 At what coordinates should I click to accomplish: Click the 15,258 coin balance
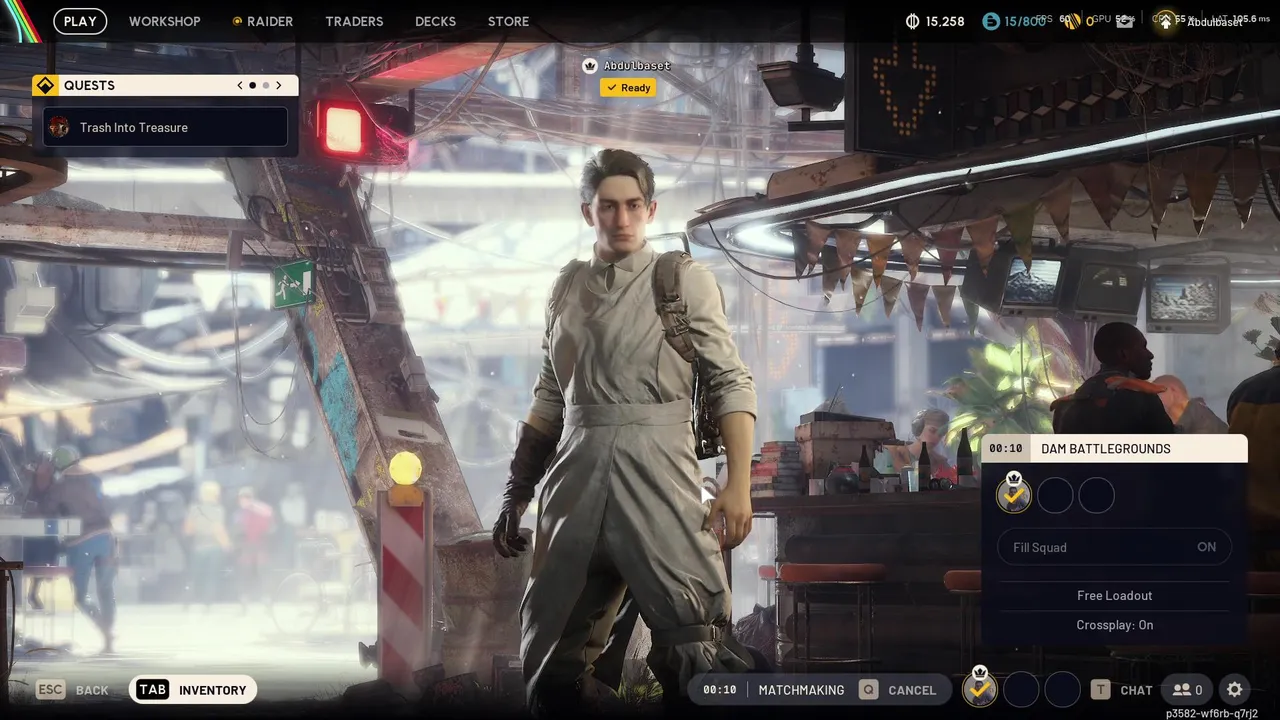945,21
